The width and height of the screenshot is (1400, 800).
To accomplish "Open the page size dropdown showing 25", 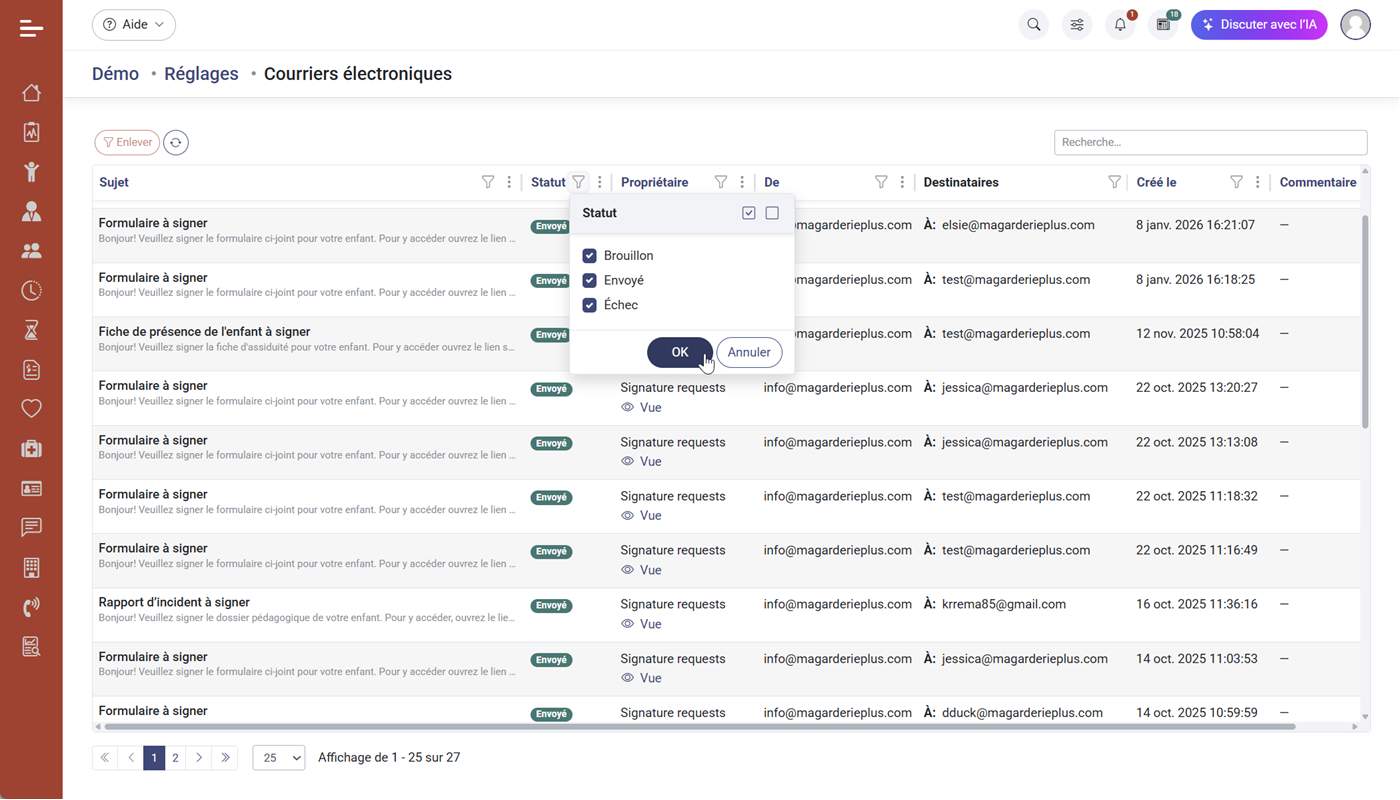I will 279,758.
